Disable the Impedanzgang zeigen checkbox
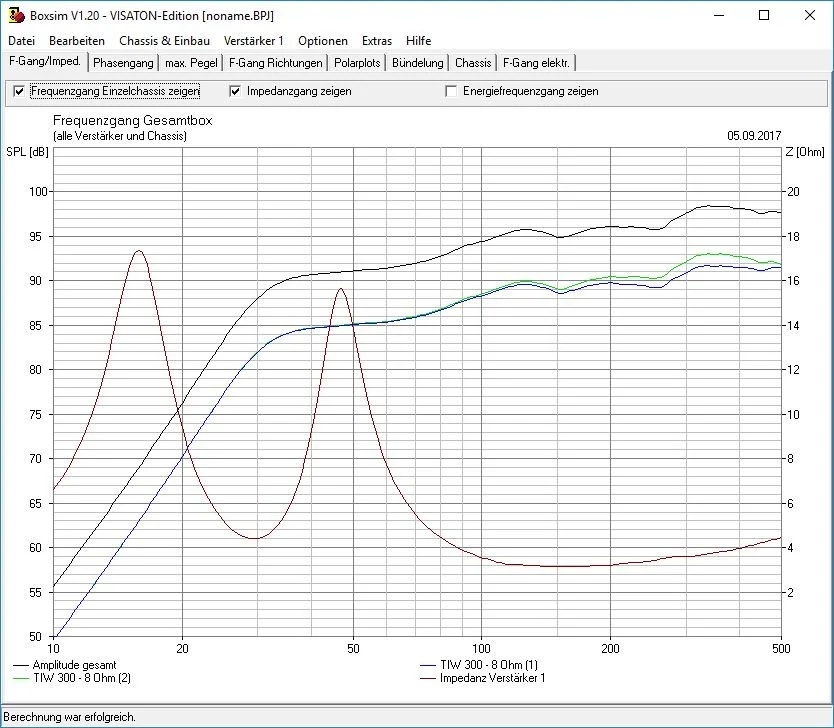This screenshot has height=728, width=834. 235,91
